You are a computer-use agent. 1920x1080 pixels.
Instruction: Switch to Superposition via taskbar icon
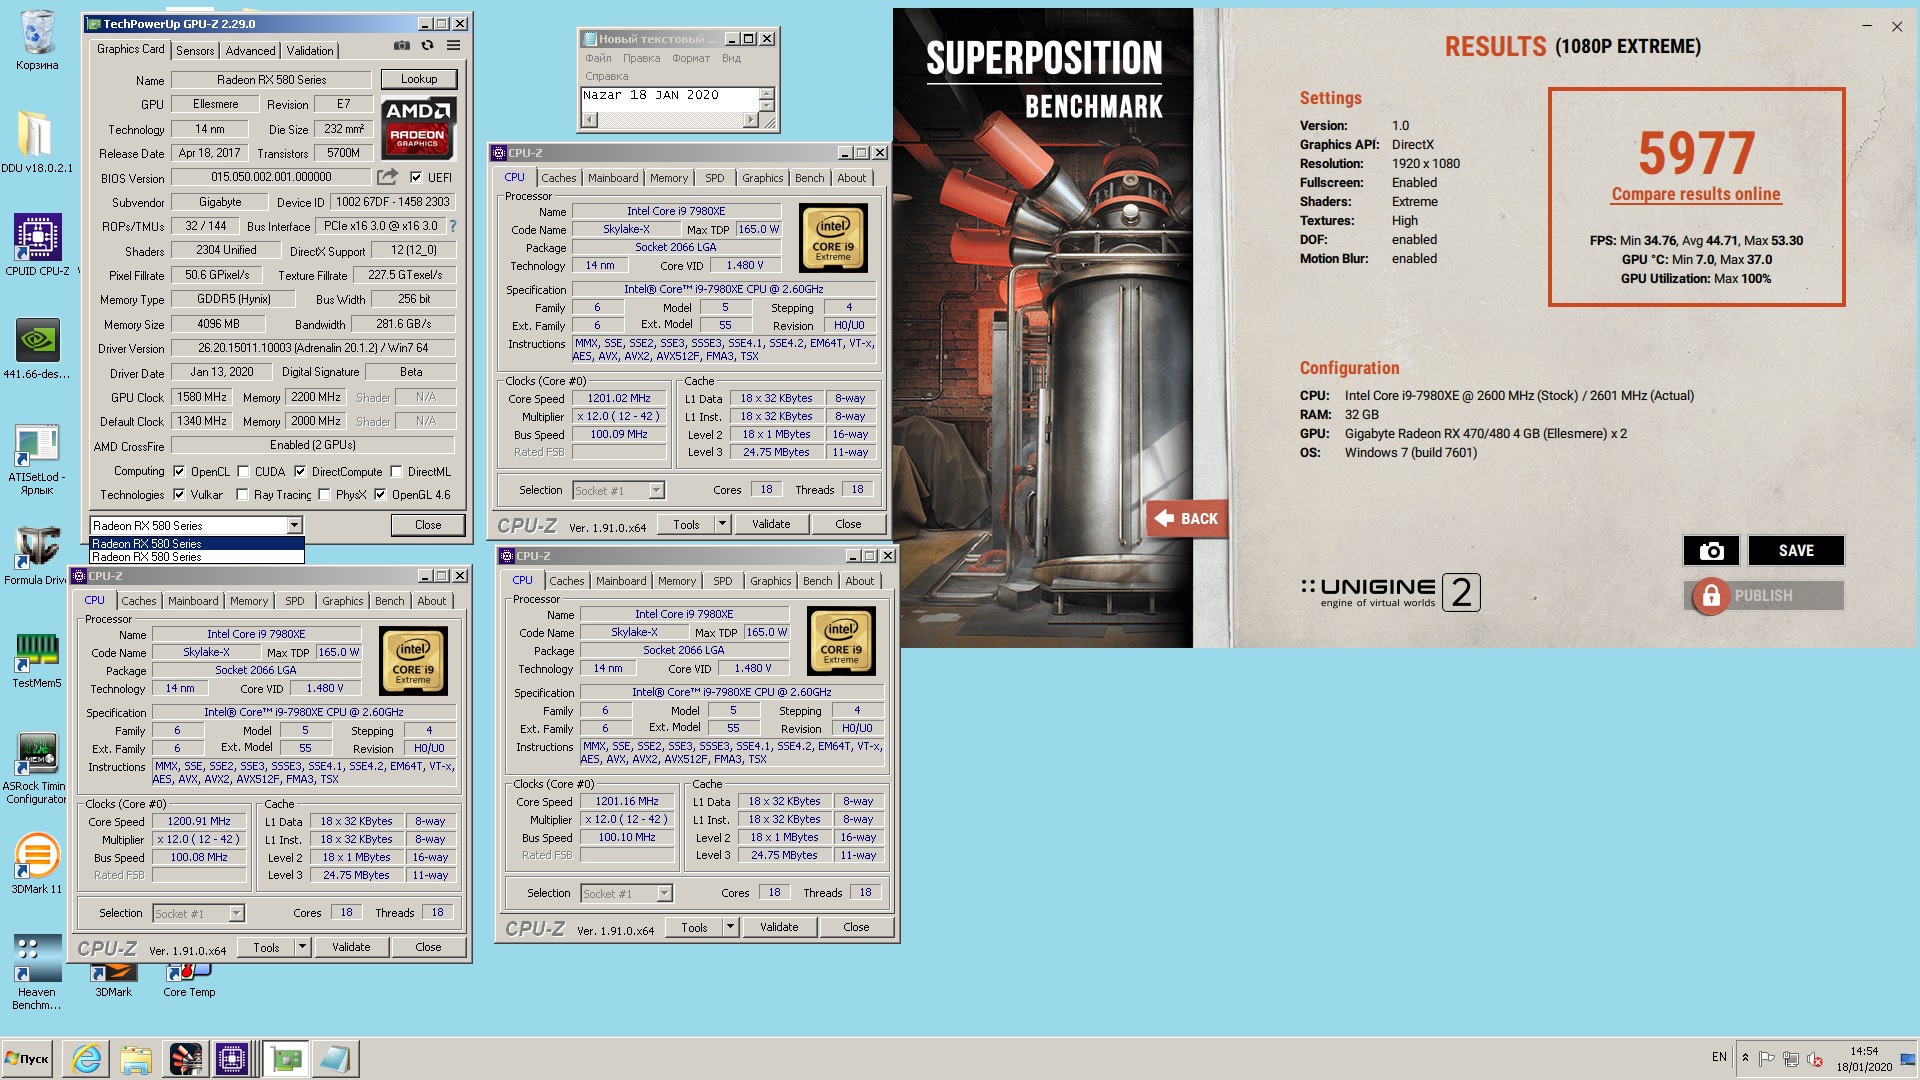point(185,1058)
